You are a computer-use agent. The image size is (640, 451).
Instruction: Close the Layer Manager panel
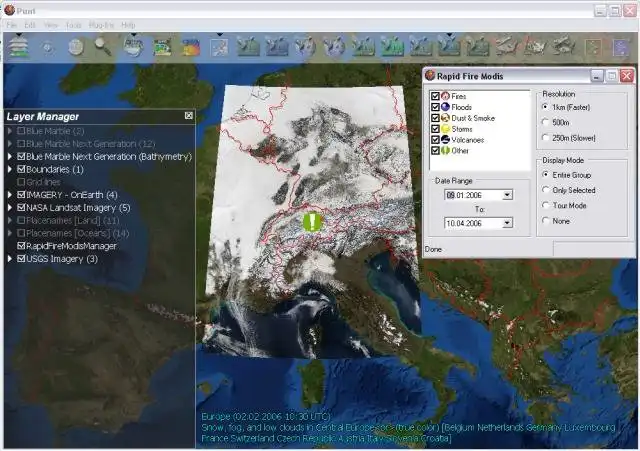click(189, 116)
